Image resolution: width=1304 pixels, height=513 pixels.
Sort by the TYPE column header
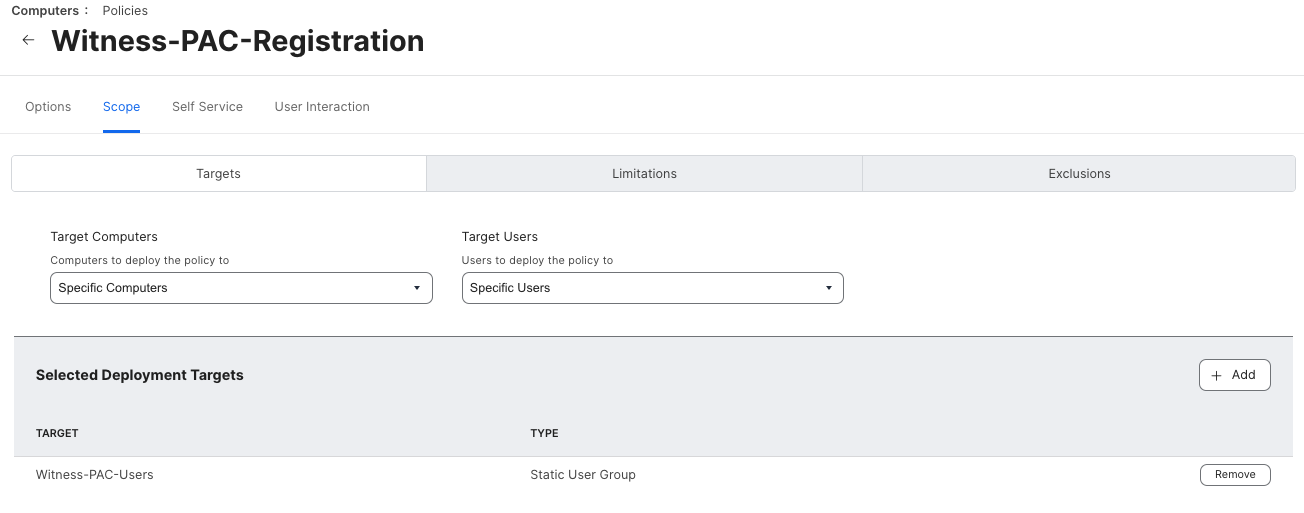tap(544, 433)
